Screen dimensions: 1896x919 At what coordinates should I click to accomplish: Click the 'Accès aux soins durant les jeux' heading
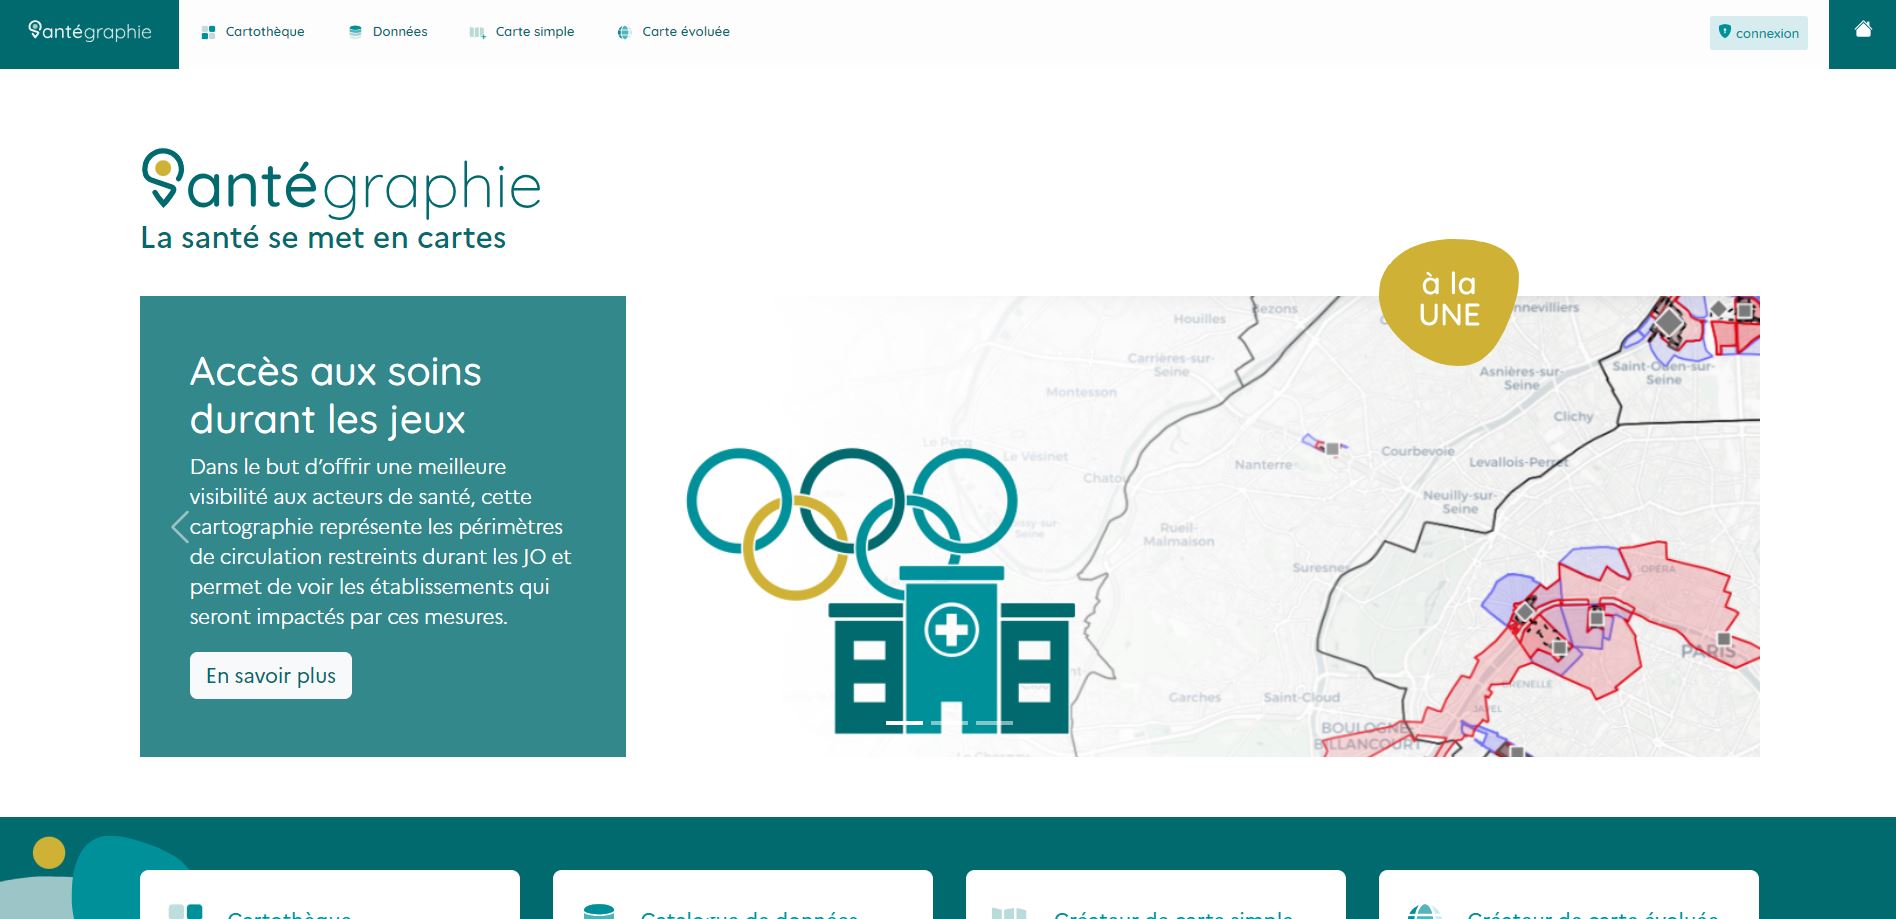336,395
